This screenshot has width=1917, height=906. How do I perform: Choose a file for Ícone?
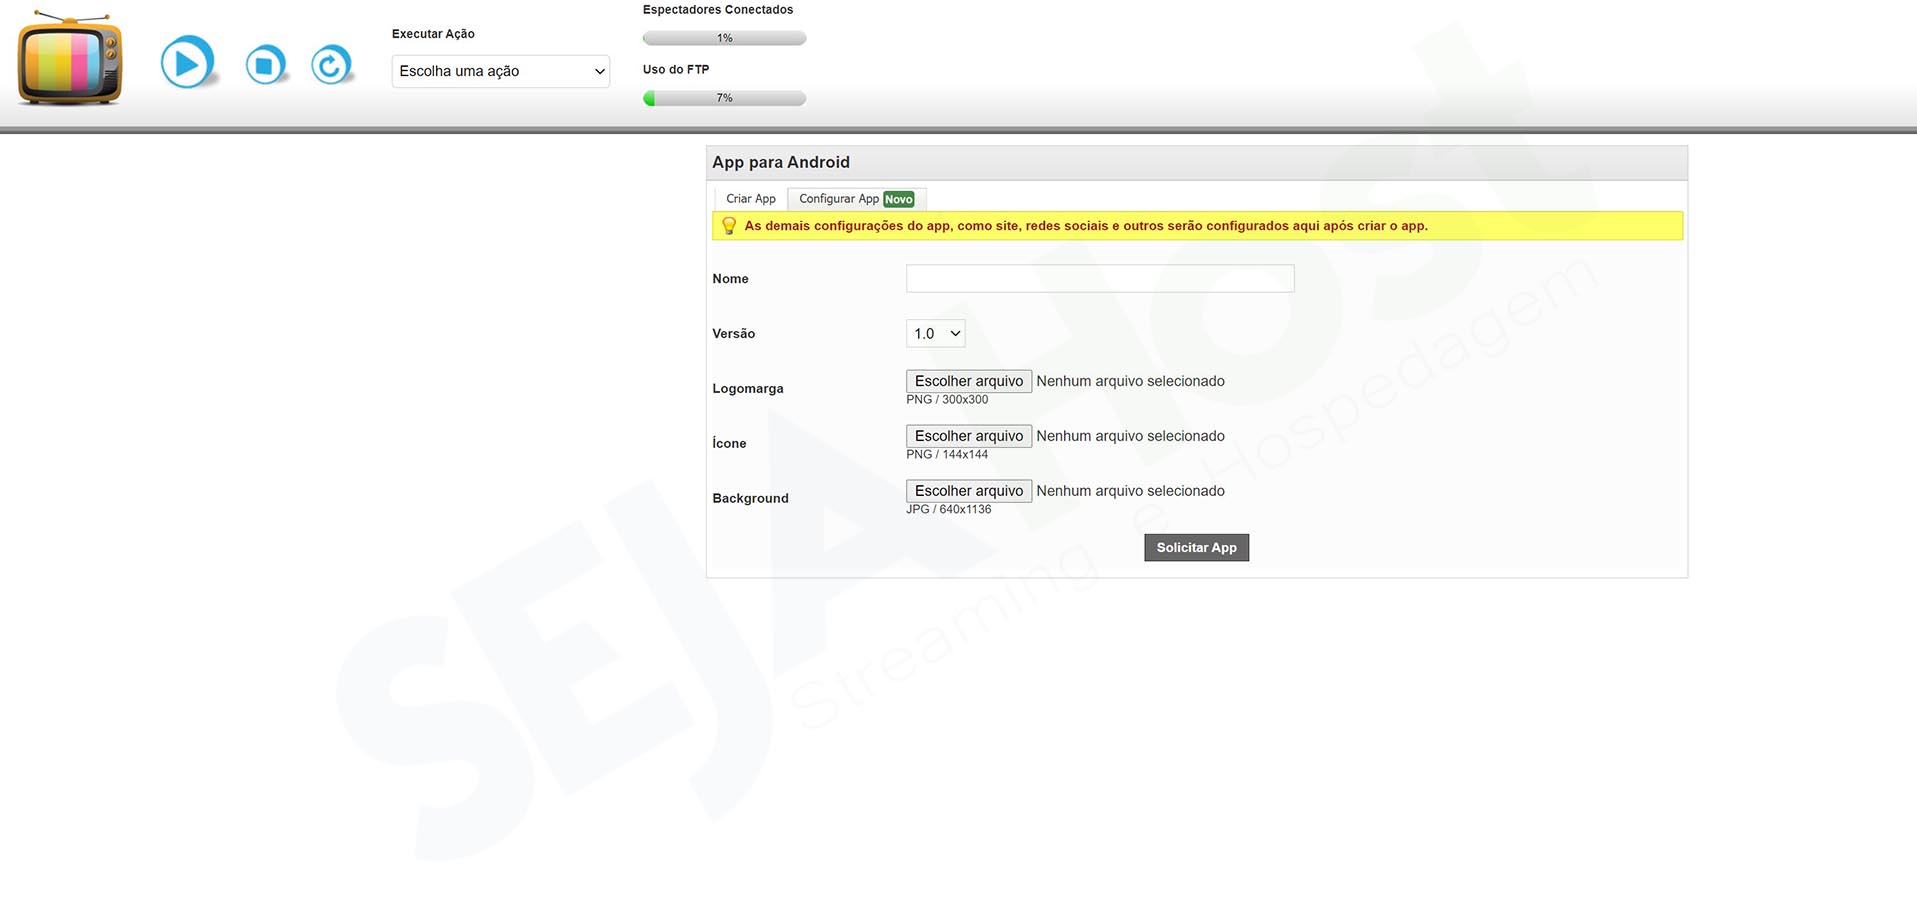968,436
